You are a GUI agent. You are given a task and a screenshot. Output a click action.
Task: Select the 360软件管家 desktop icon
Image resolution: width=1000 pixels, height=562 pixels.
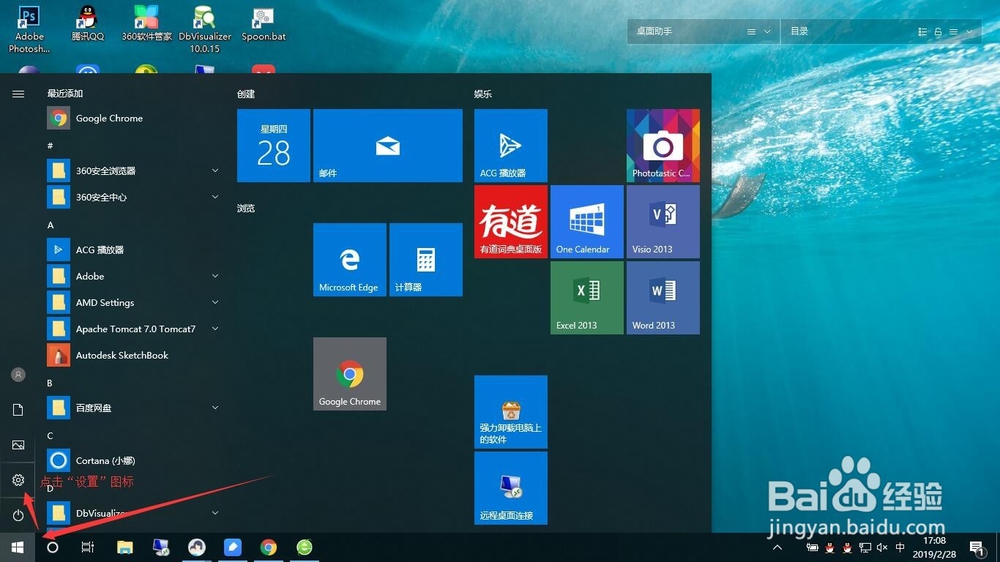[146, 24]
